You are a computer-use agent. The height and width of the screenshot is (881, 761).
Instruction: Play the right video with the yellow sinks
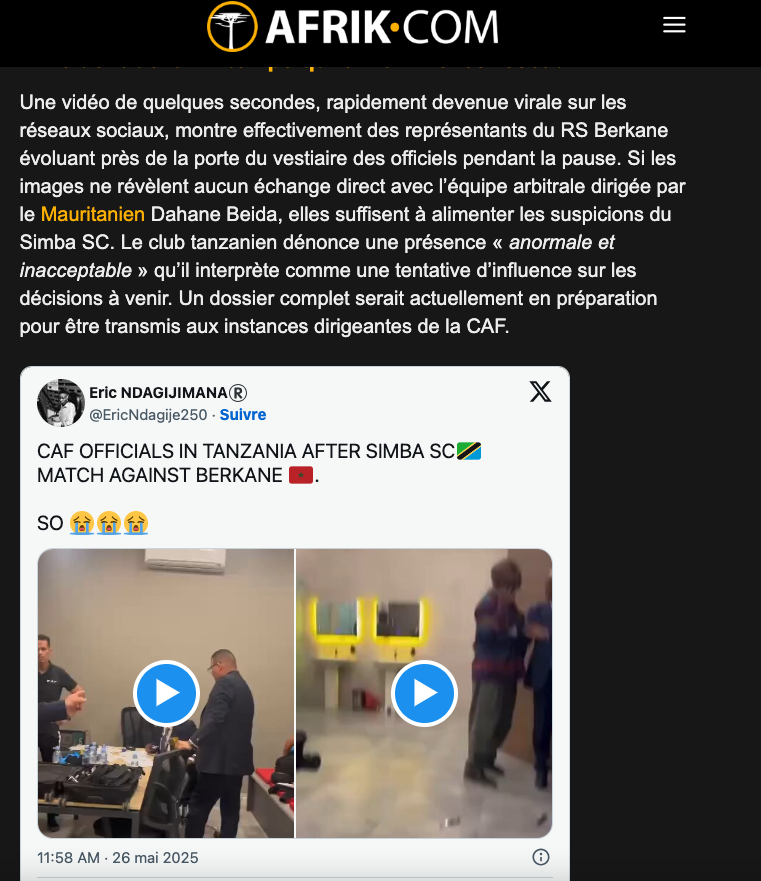pos(424,693)
